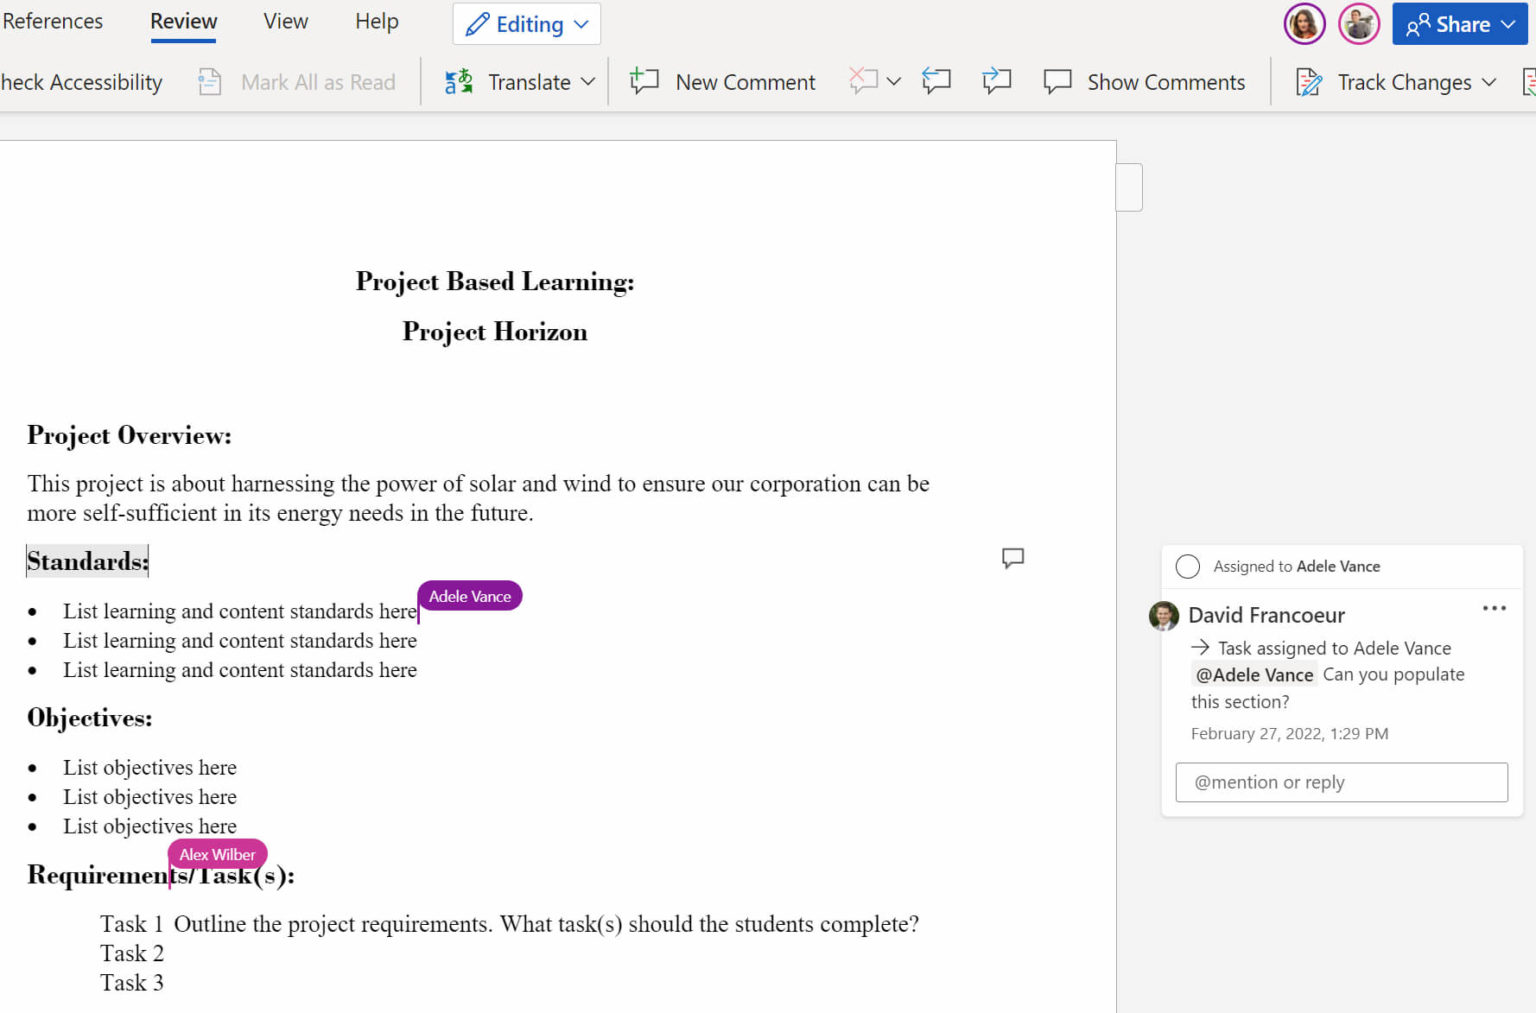1536x1013 pixels.
Task: Click the @Adele Vance mention in the comment
Action: 1254,675
